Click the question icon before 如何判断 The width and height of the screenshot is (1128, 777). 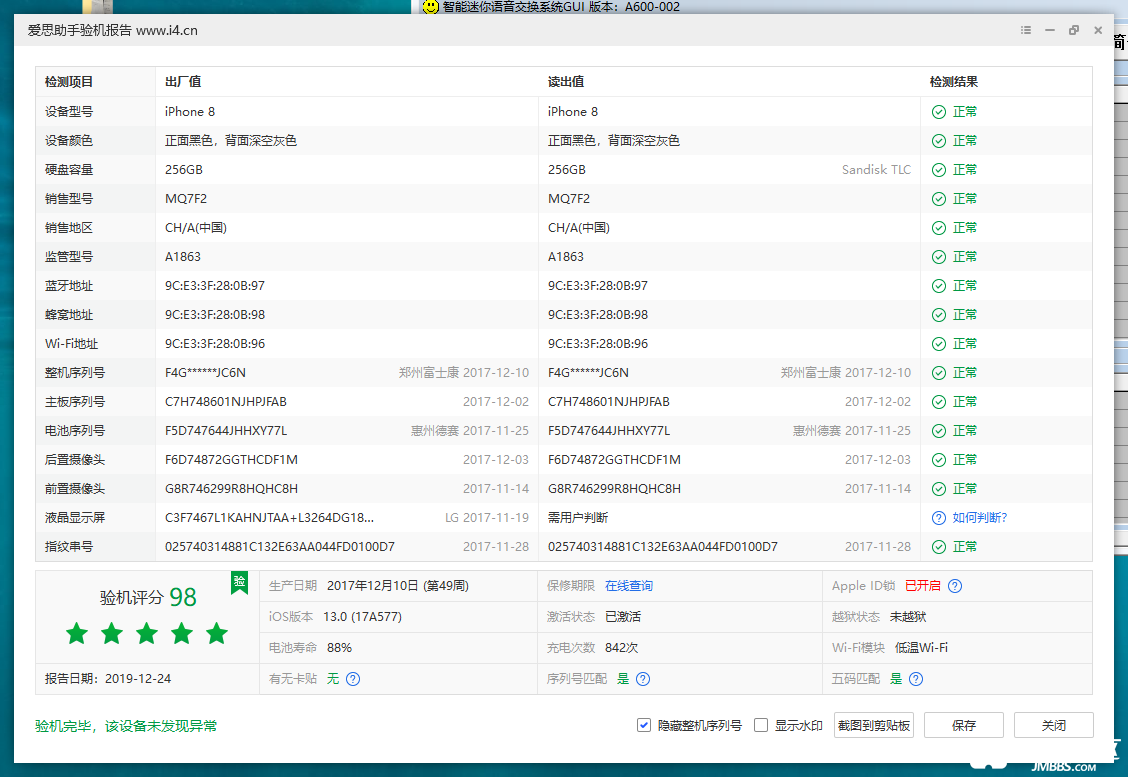939,518
